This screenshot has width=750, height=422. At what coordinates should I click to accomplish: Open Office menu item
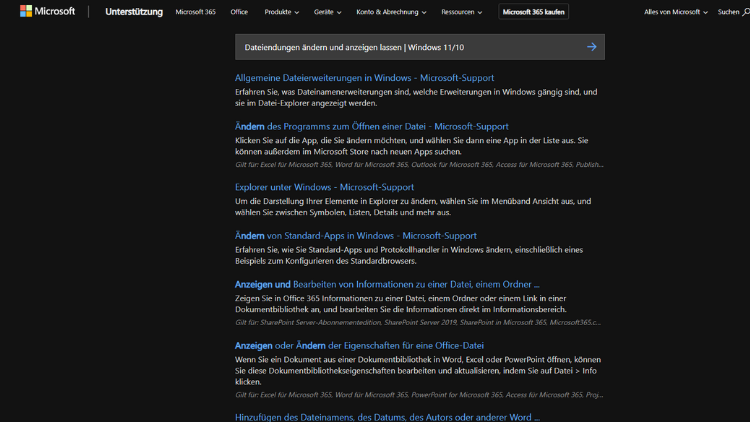[239, 12]
